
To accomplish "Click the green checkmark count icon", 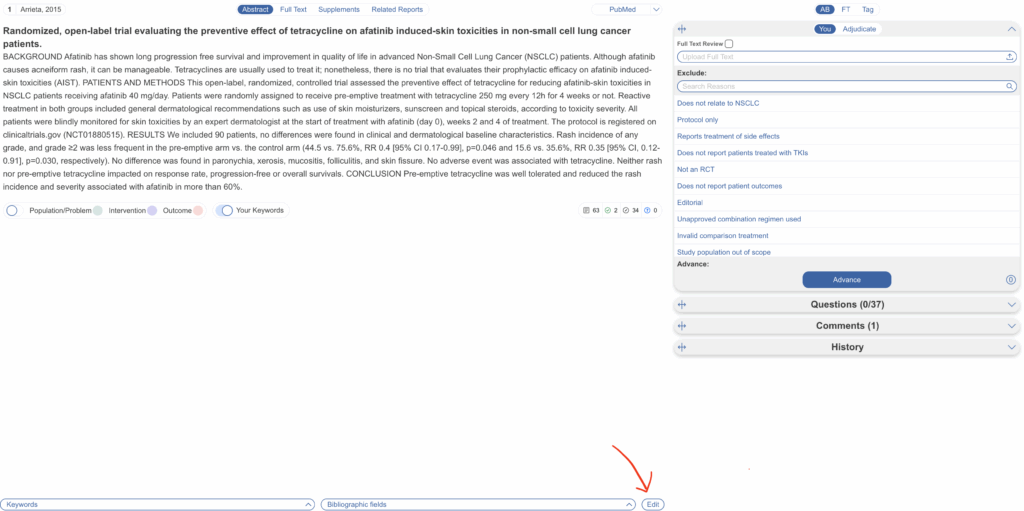I will (x=608, y=211).
